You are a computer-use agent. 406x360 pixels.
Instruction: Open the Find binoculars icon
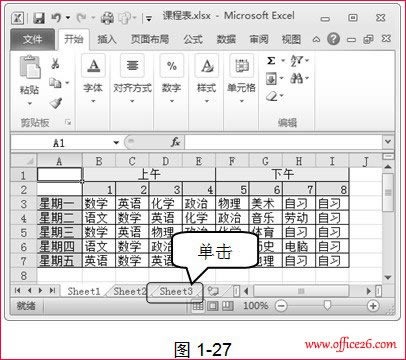point(297,78)
